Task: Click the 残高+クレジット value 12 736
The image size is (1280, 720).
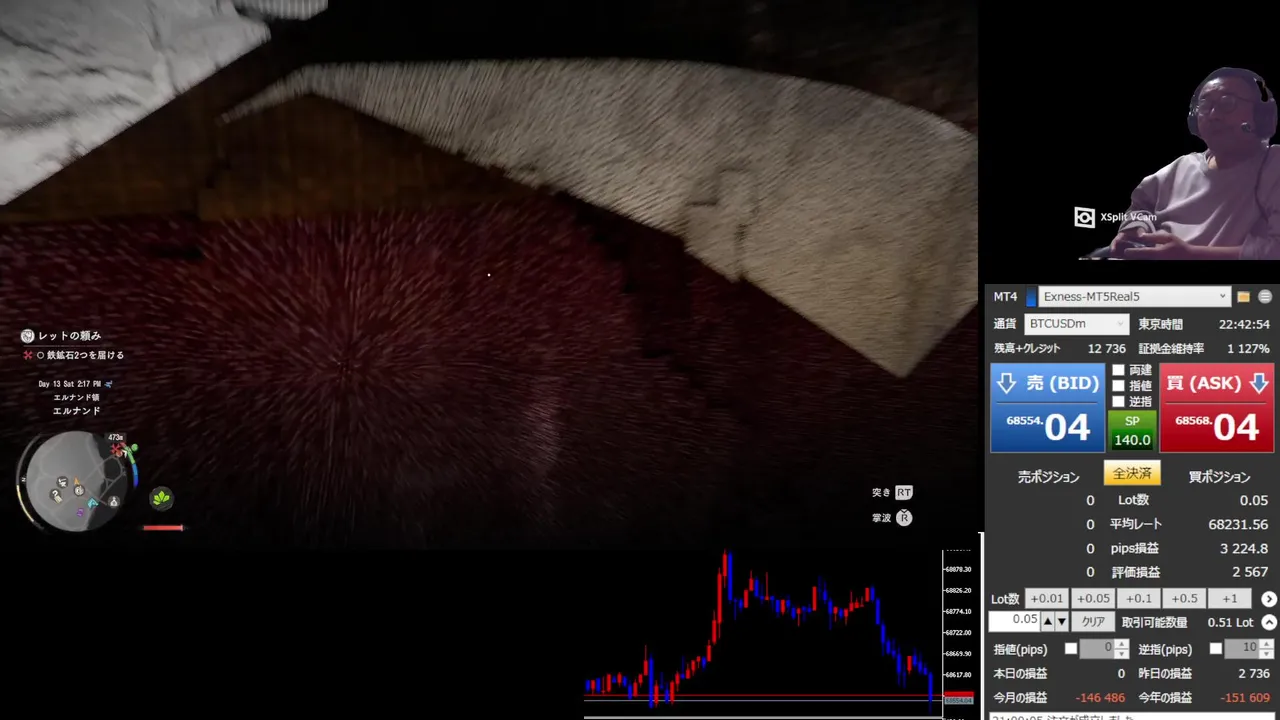Action: point(1107,349)
